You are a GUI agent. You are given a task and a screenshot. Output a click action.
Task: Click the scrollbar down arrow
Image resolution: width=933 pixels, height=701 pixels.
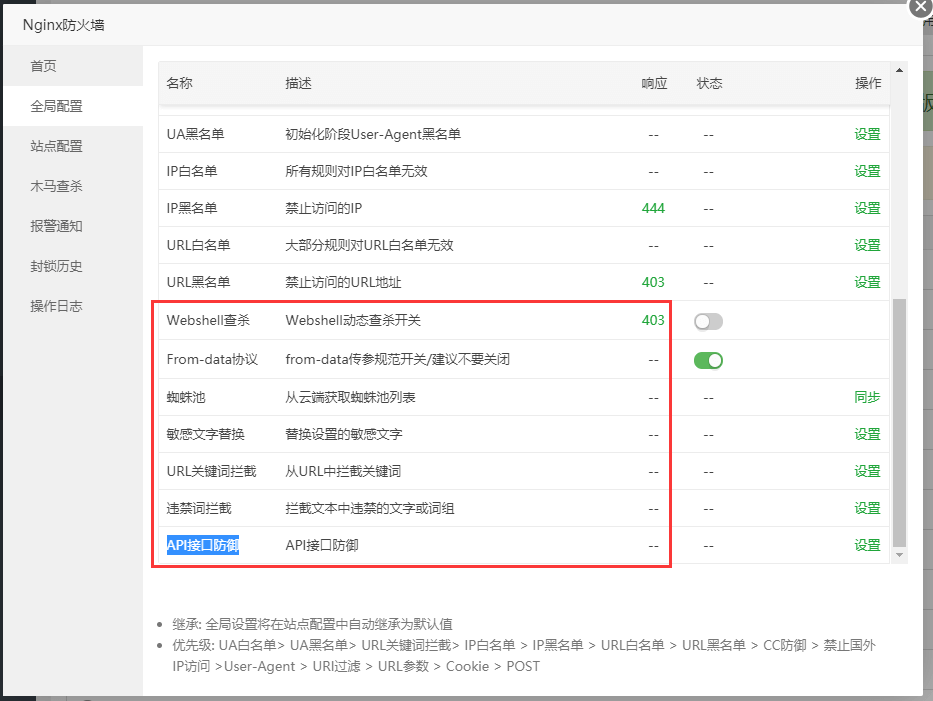[900, 555]
